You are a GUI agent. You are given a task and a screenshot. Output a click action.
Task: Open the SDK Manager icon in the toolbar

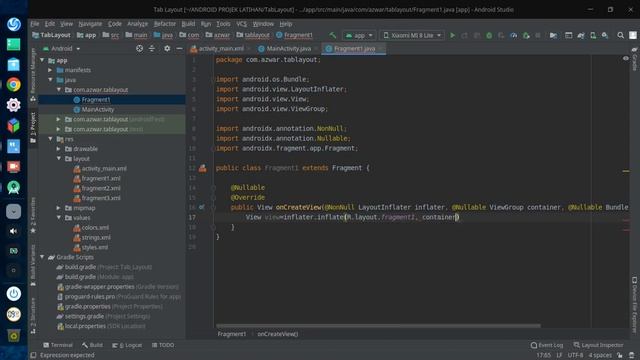click(605, 36)
